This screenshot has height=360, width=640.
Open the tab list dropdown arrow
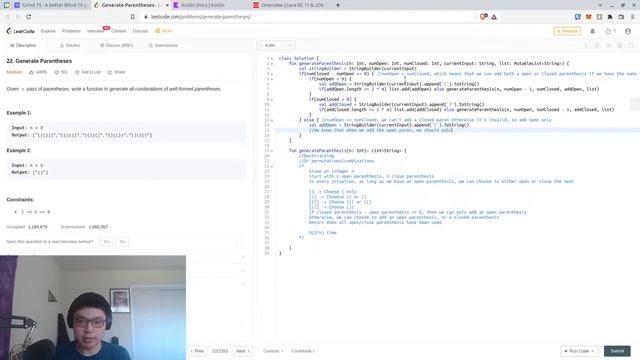pyautogui.click(x=600, y=5)
